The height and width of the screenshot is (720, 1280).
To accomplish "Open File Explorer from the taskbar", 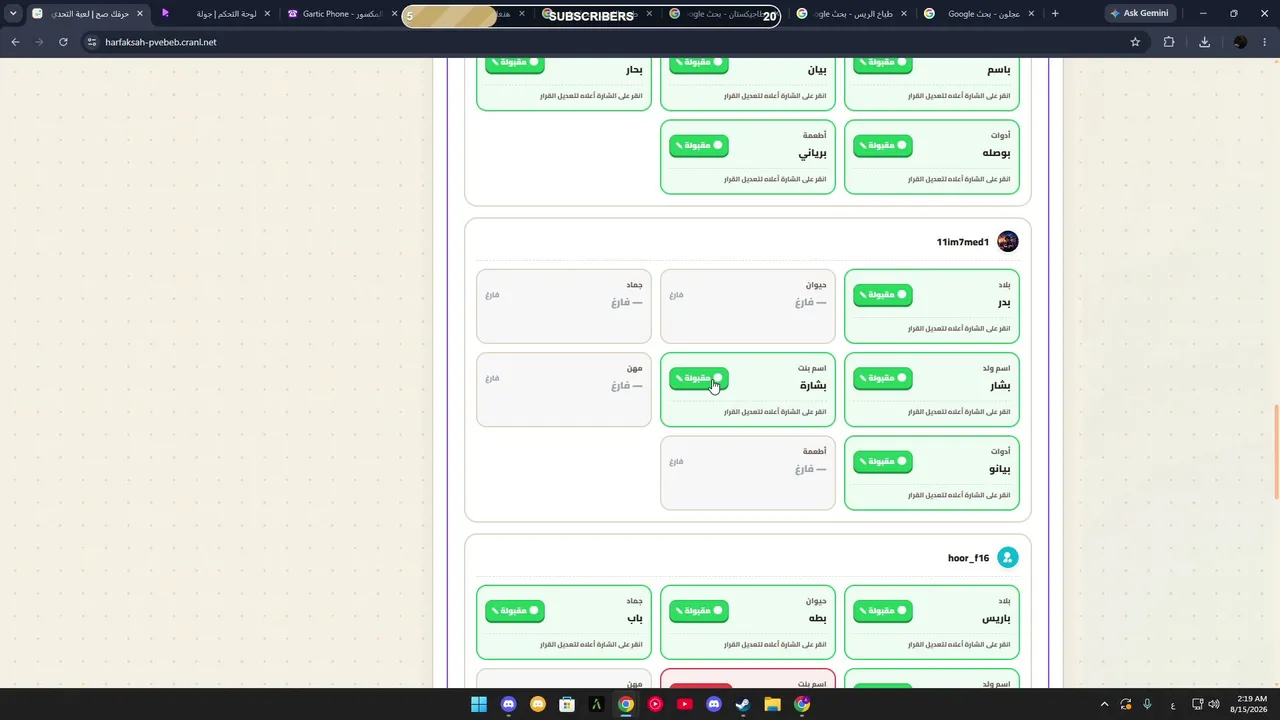I will tap(772, 704).
